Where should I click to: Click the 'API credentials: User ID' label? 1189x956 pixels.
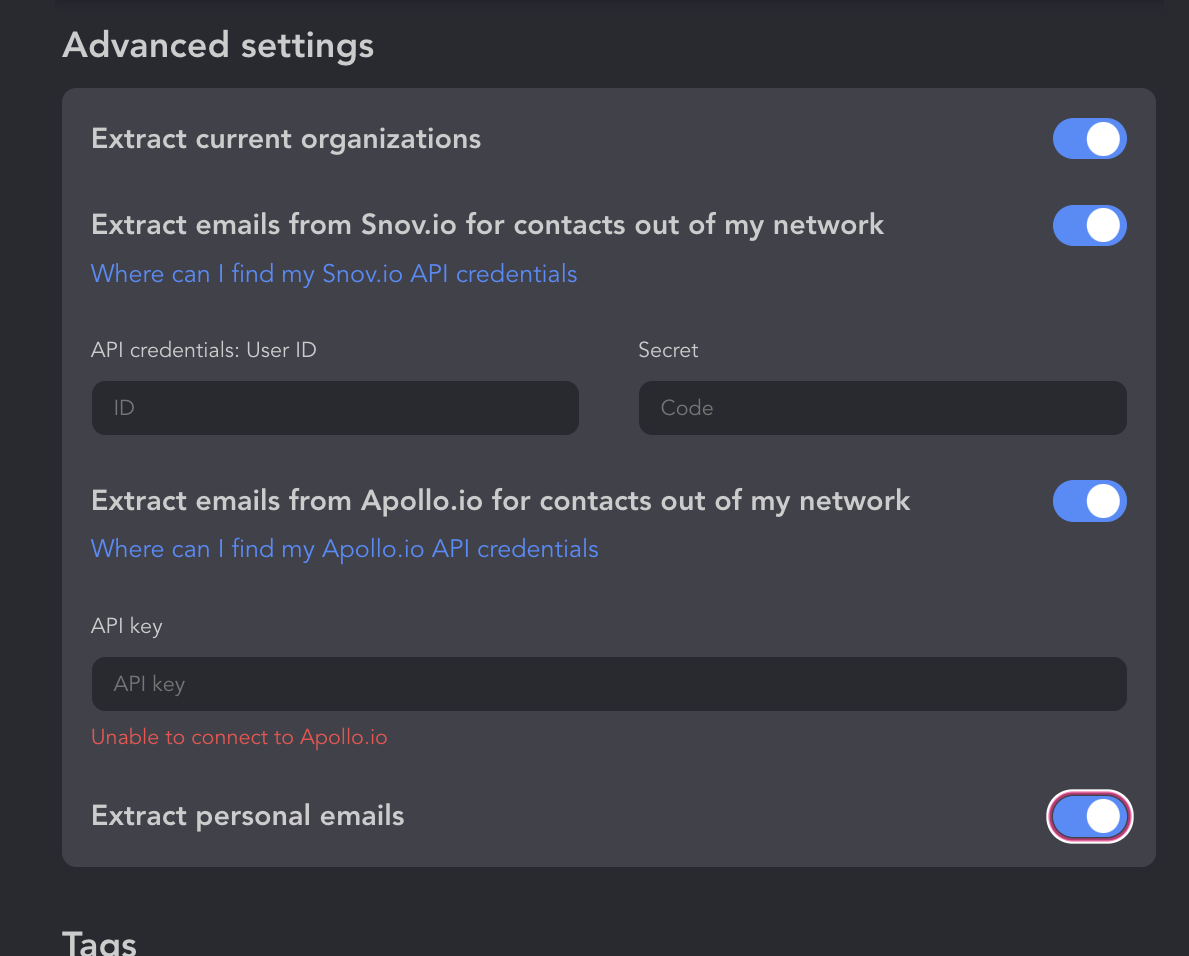(x=203, y=350)
